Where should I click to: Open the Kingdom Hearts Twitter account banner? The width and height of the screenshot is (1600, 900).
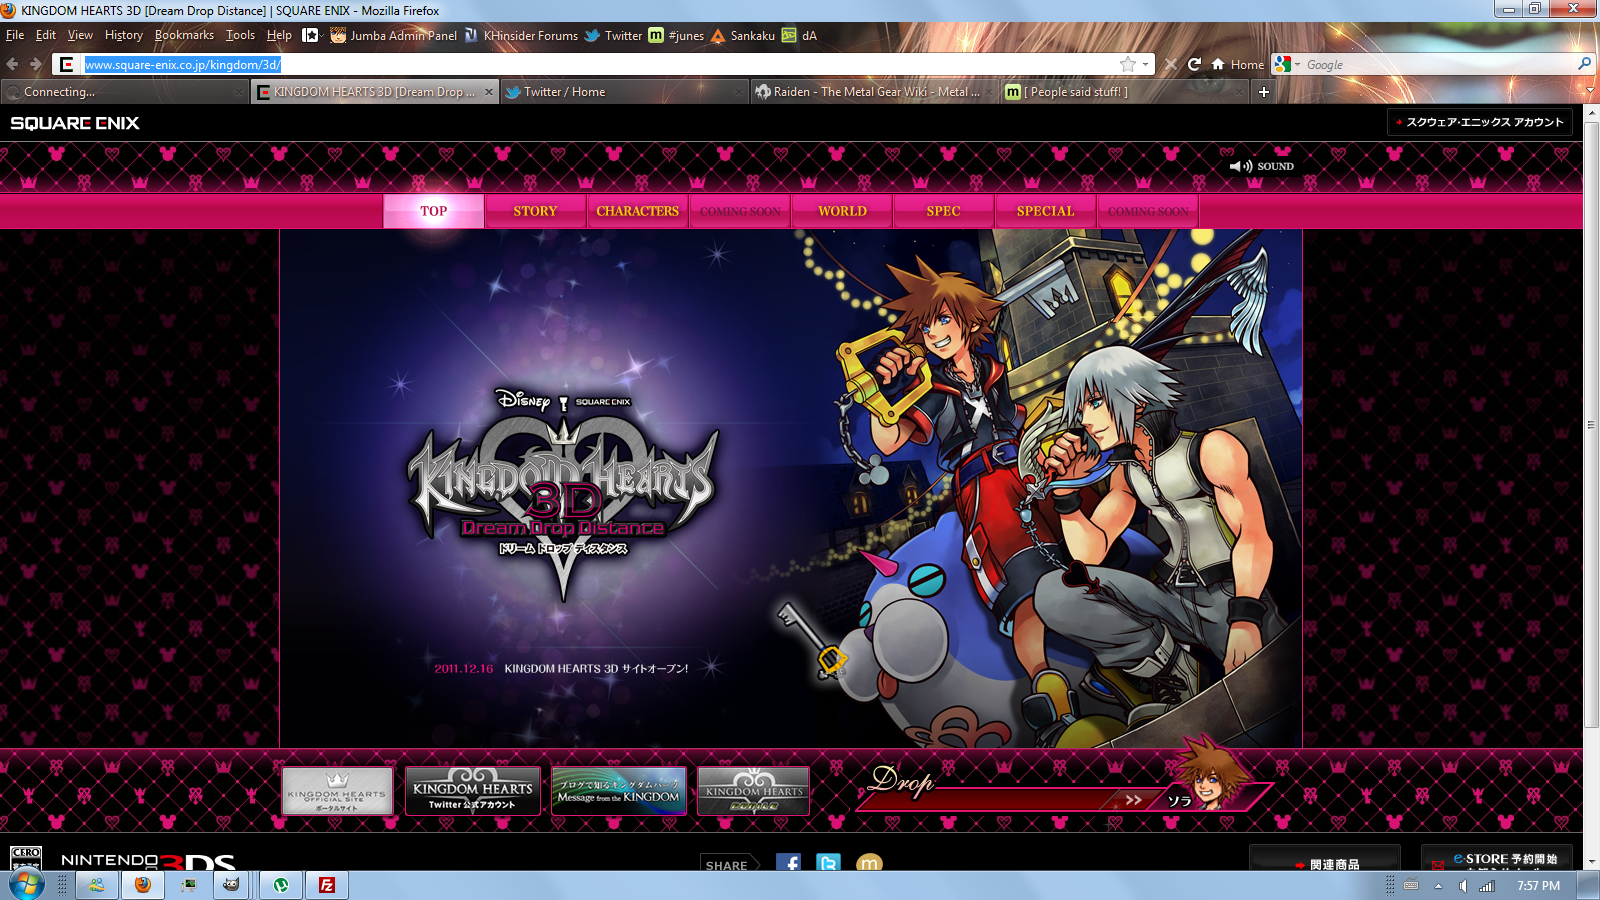(x=473, y=791)
